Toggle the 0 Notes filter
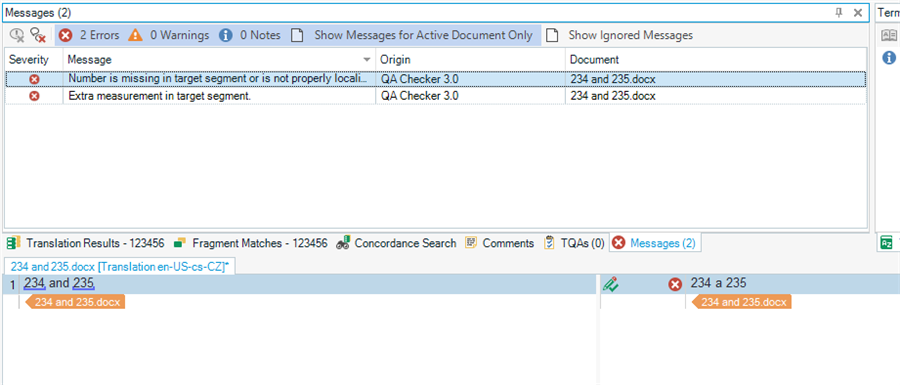Image resolution: width=900 pixels, height=385 pixels. click(250, 36)
